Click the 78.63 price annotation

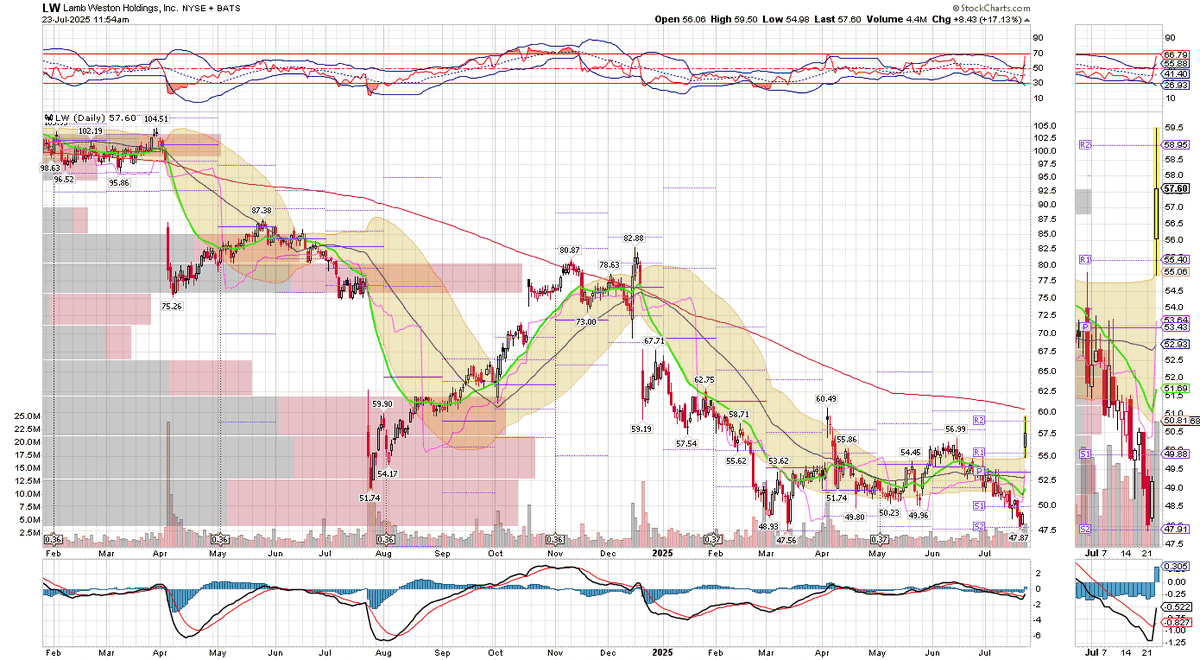609,265
